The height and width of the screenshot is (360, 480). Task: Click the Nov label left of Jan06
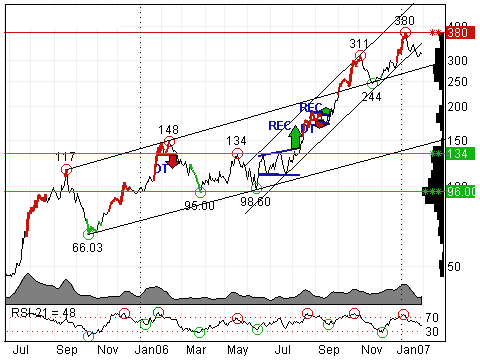[x=108, y=350]
